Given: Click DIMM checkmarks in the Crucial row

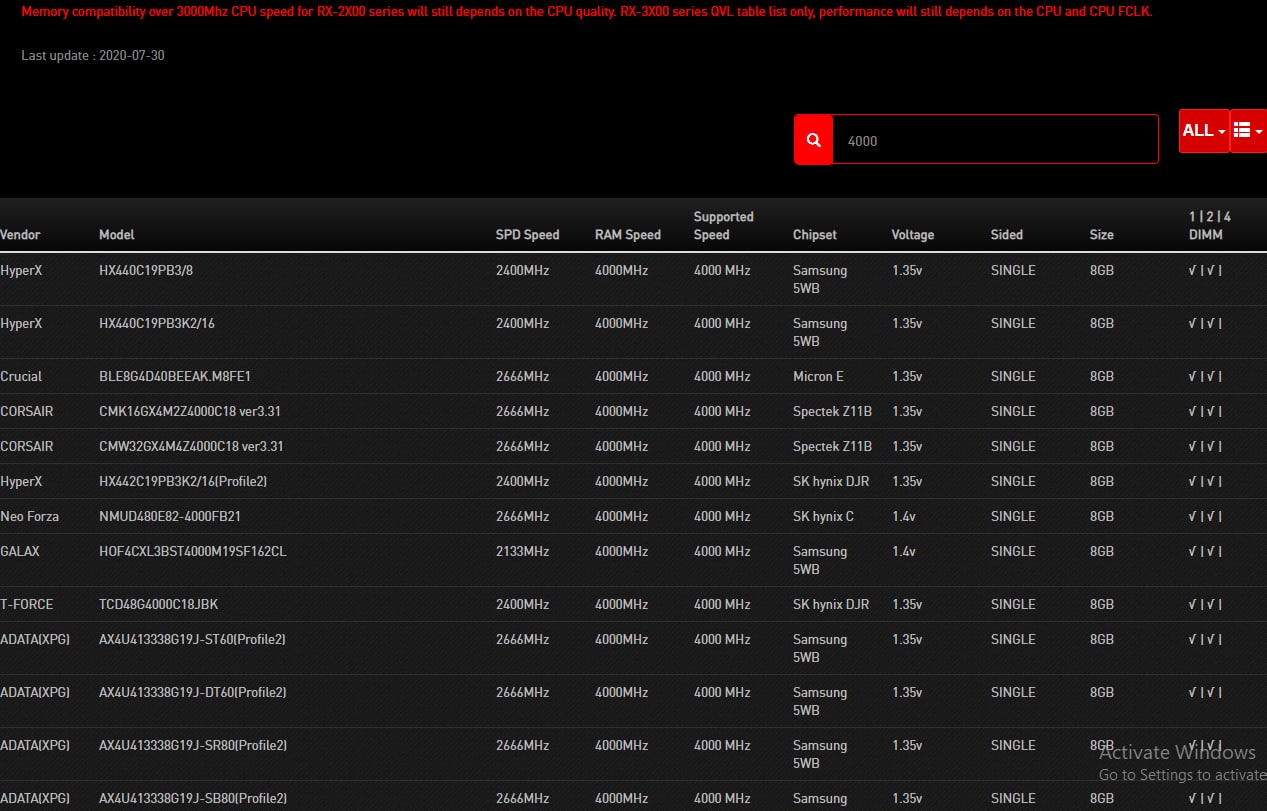Looking at the screenshot, I should (1206, 377).
